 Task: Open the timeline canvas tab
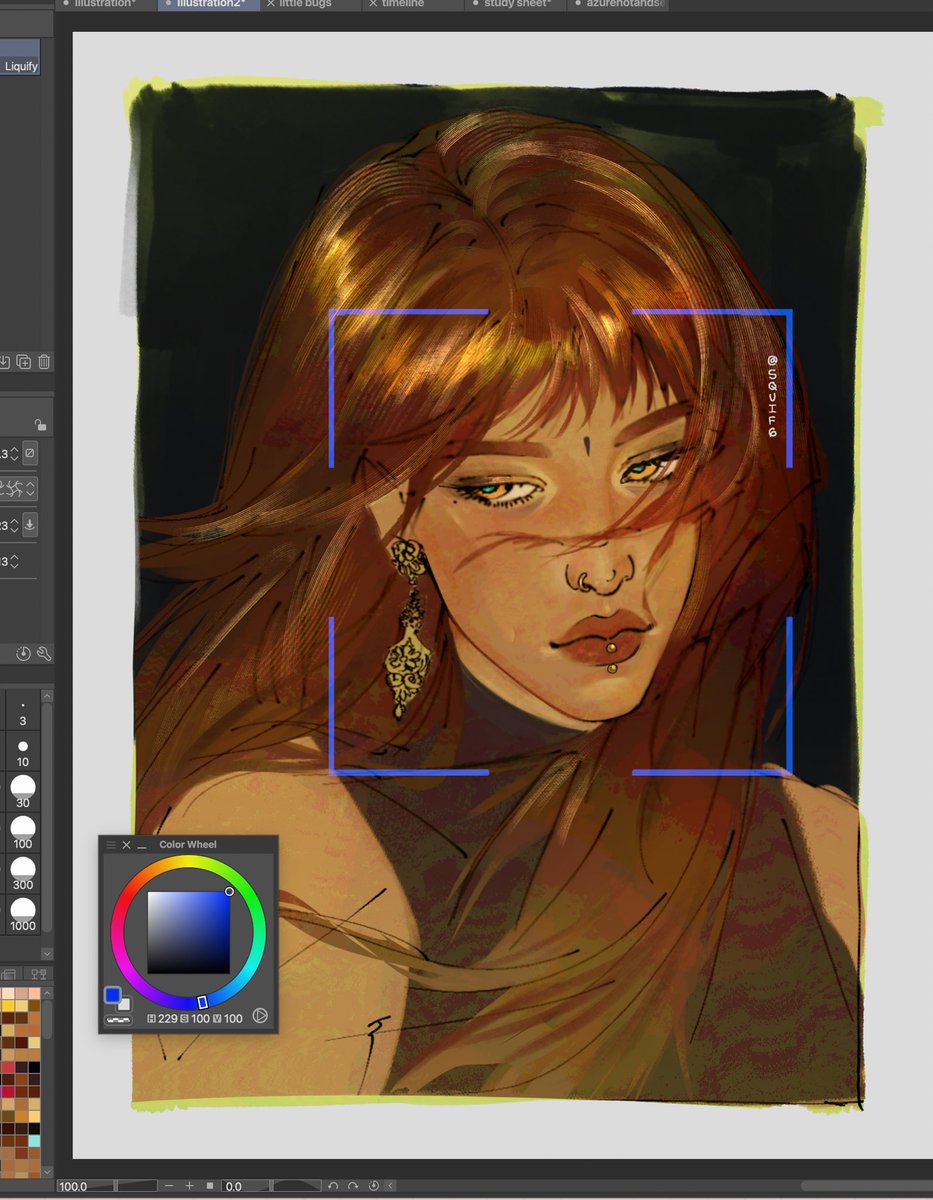point(403,4)
